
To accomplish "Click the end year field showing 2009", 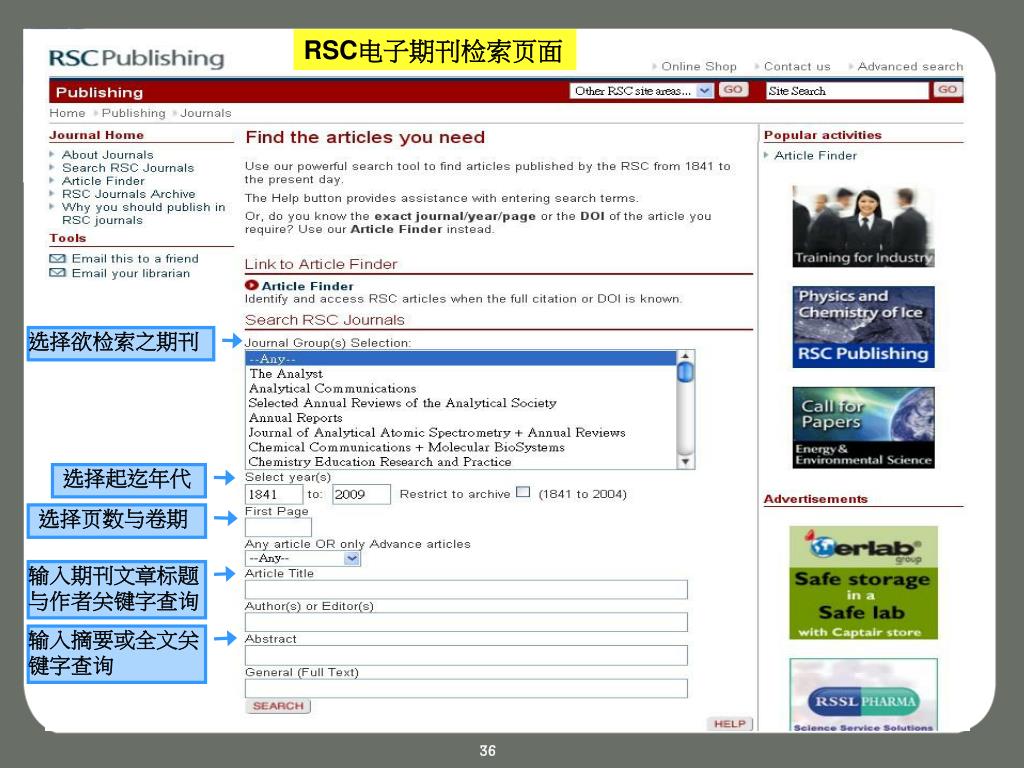I will (x=361, y=494).
